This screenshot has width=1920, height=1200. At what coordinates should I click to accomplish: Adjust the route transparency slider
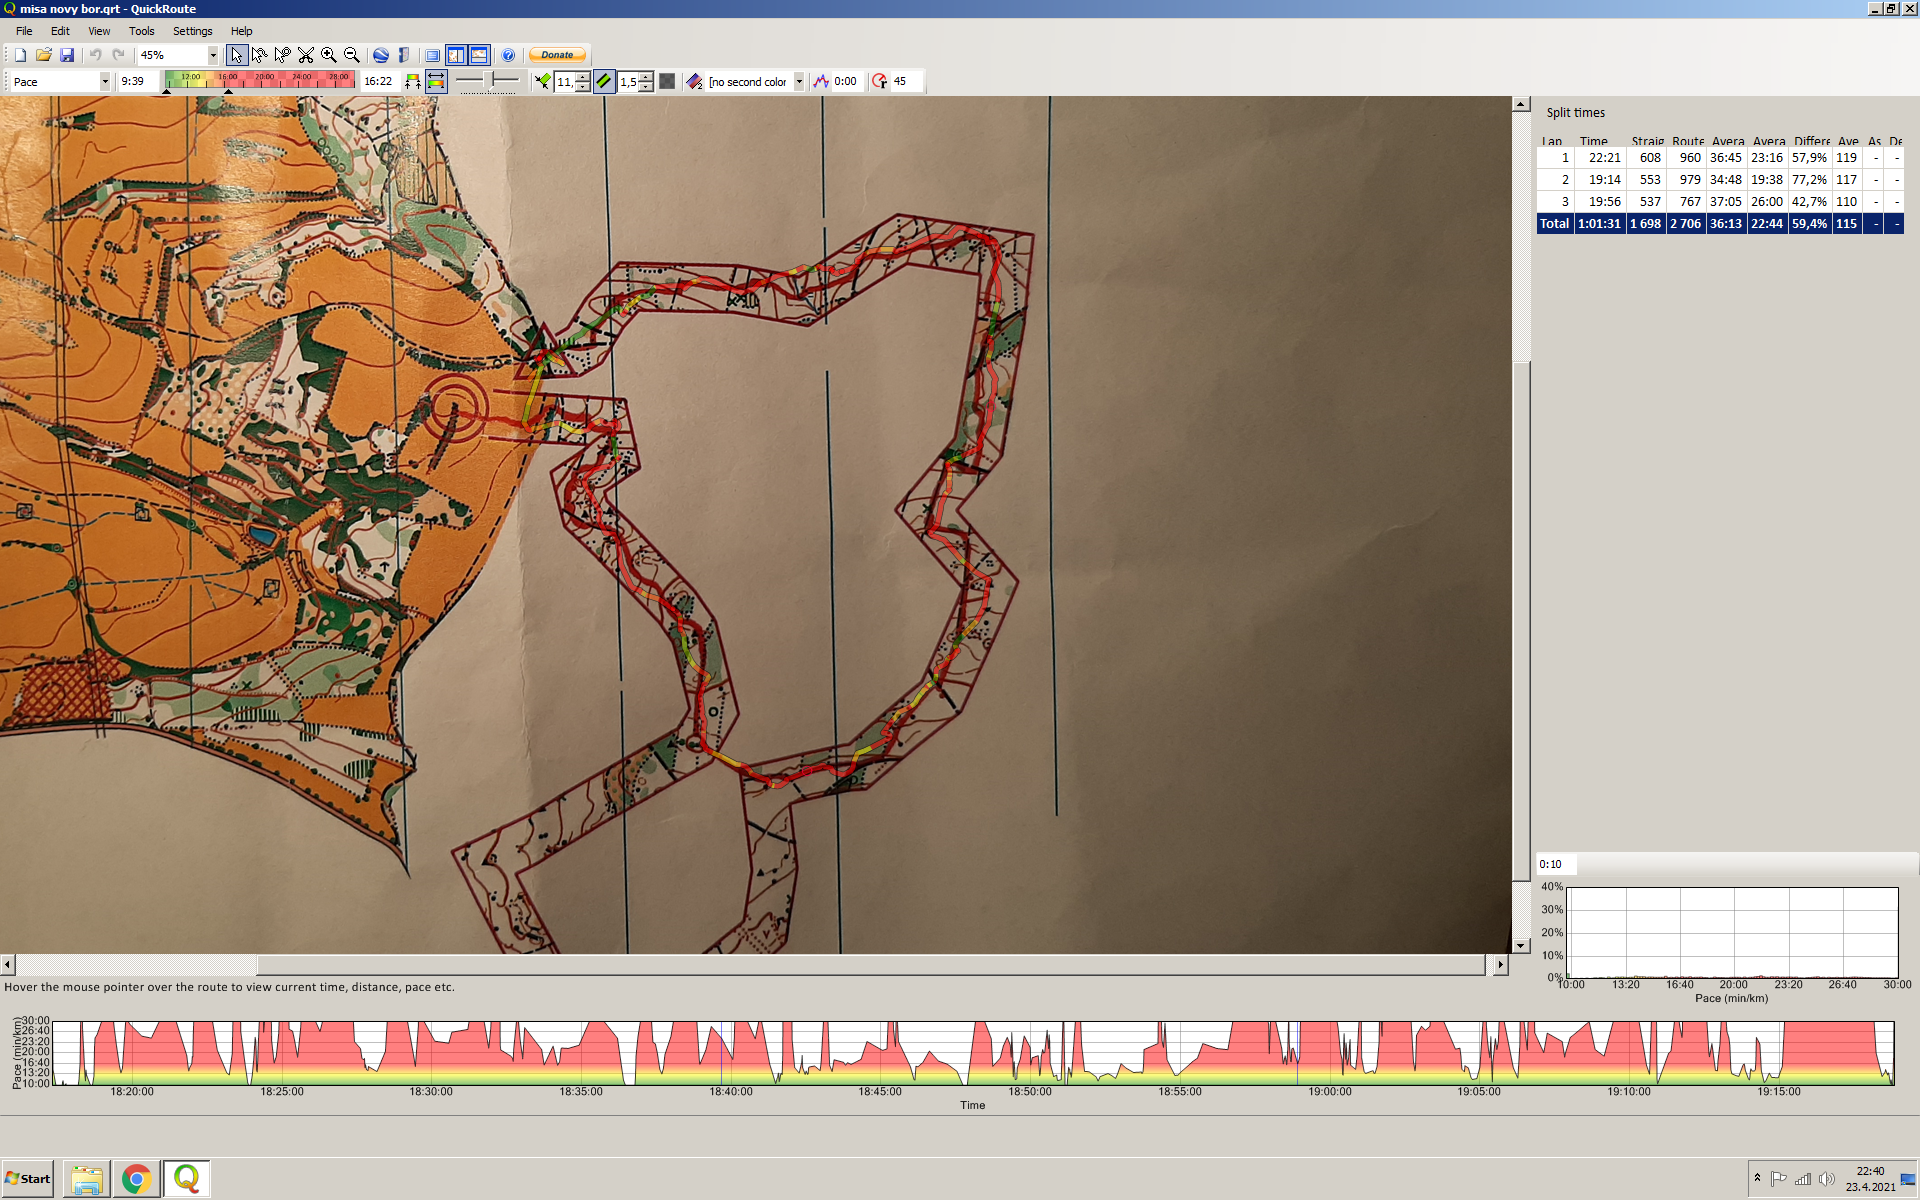tap(488, 81)
